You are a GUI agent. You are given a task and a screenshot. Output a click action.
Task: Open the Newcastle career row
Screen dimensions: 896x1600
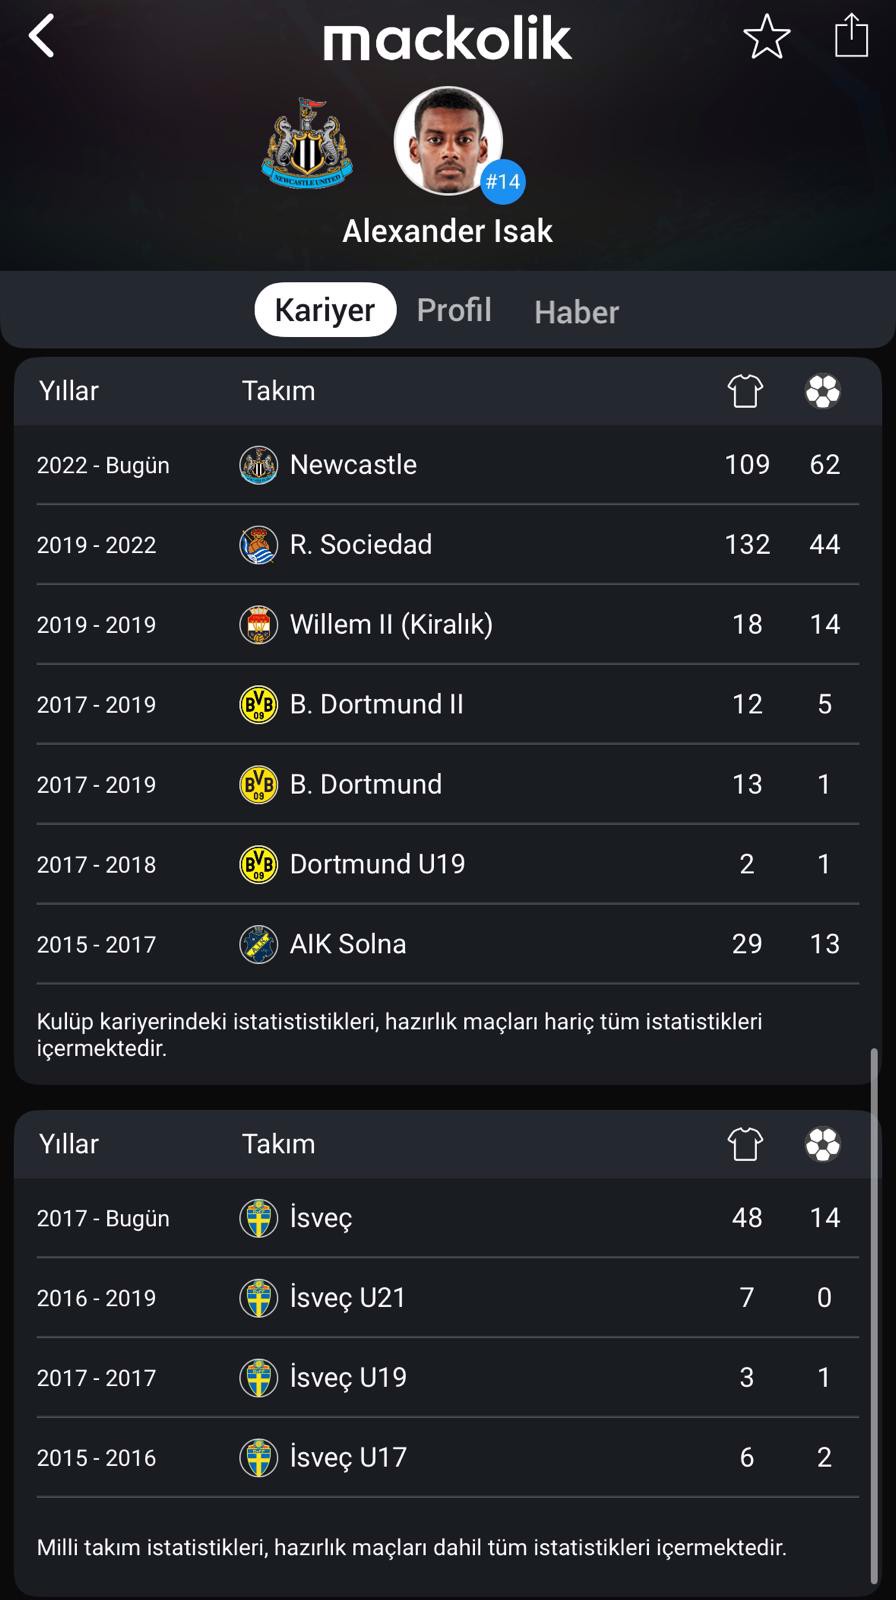448,465
